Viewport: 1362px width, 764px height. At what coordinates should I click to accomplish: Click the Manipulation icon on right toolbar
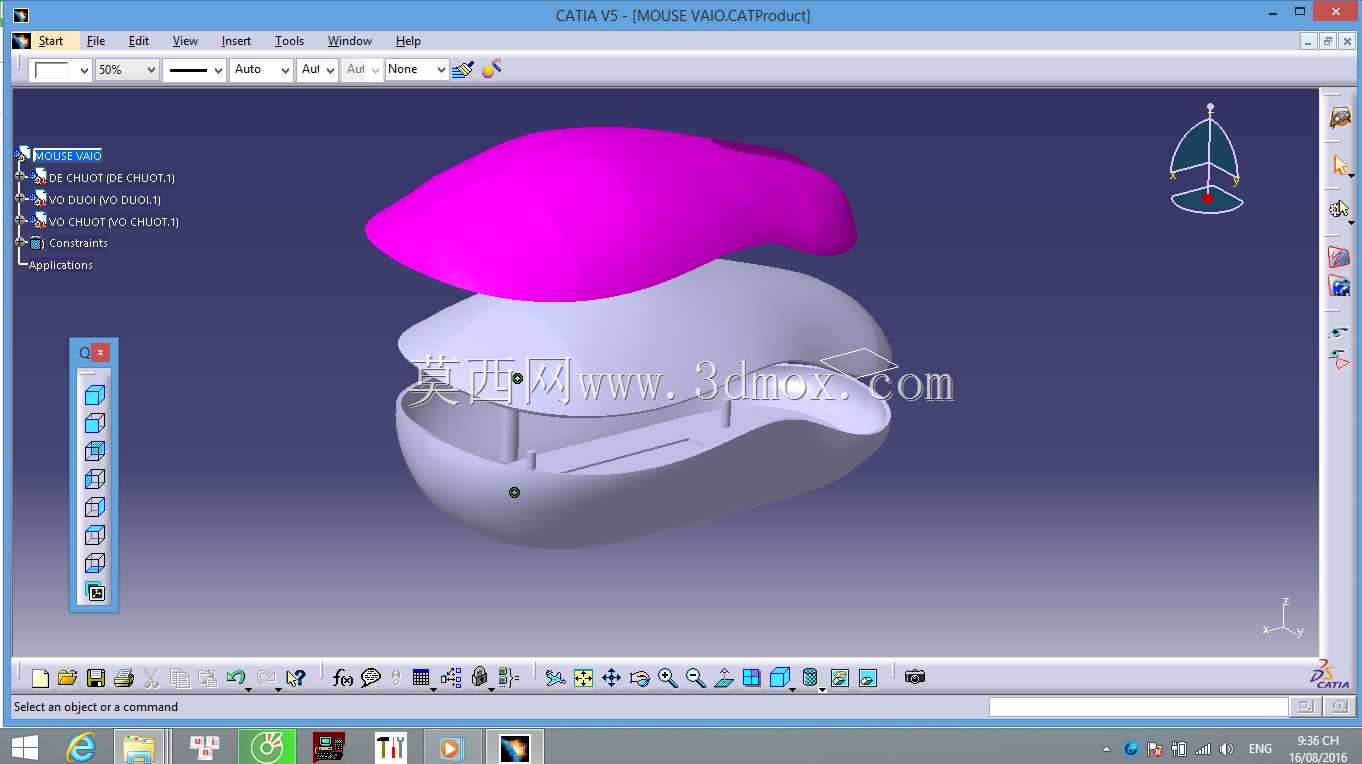point(1340,209)
